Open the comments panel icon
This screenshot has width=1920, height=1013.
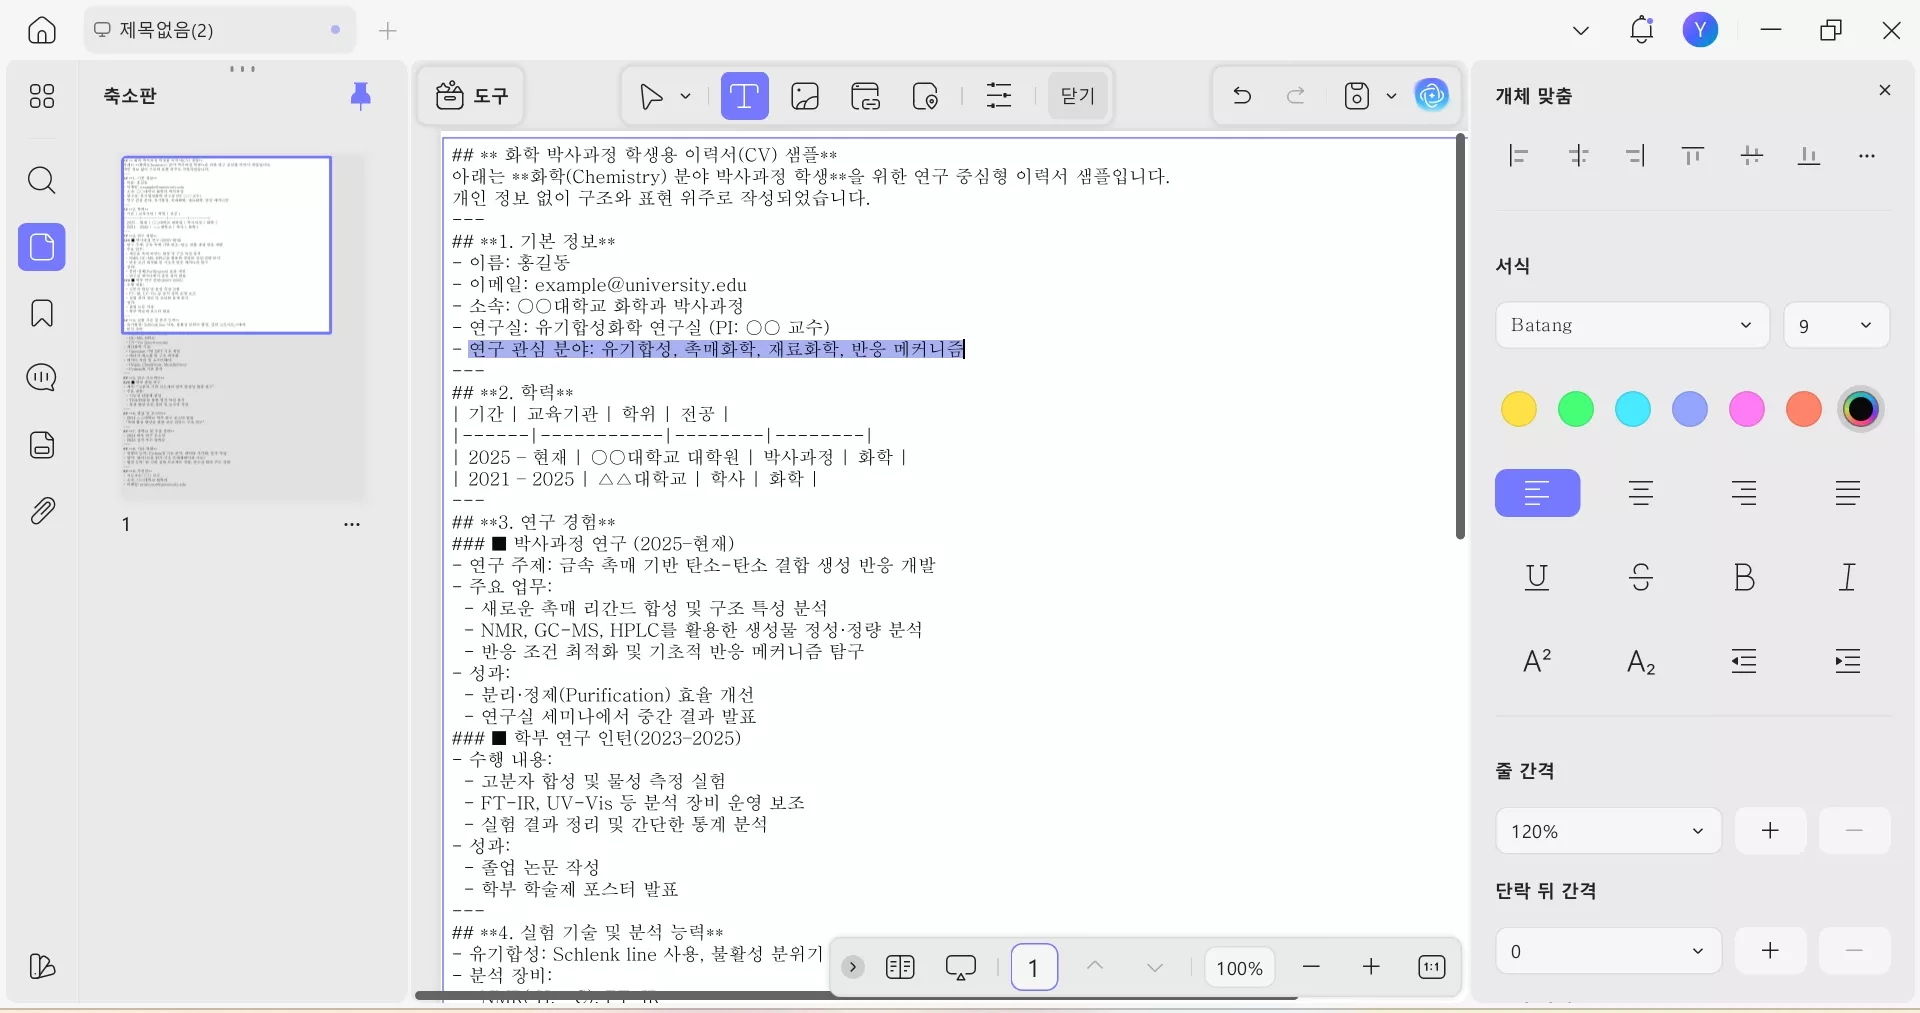coord(41,378)
